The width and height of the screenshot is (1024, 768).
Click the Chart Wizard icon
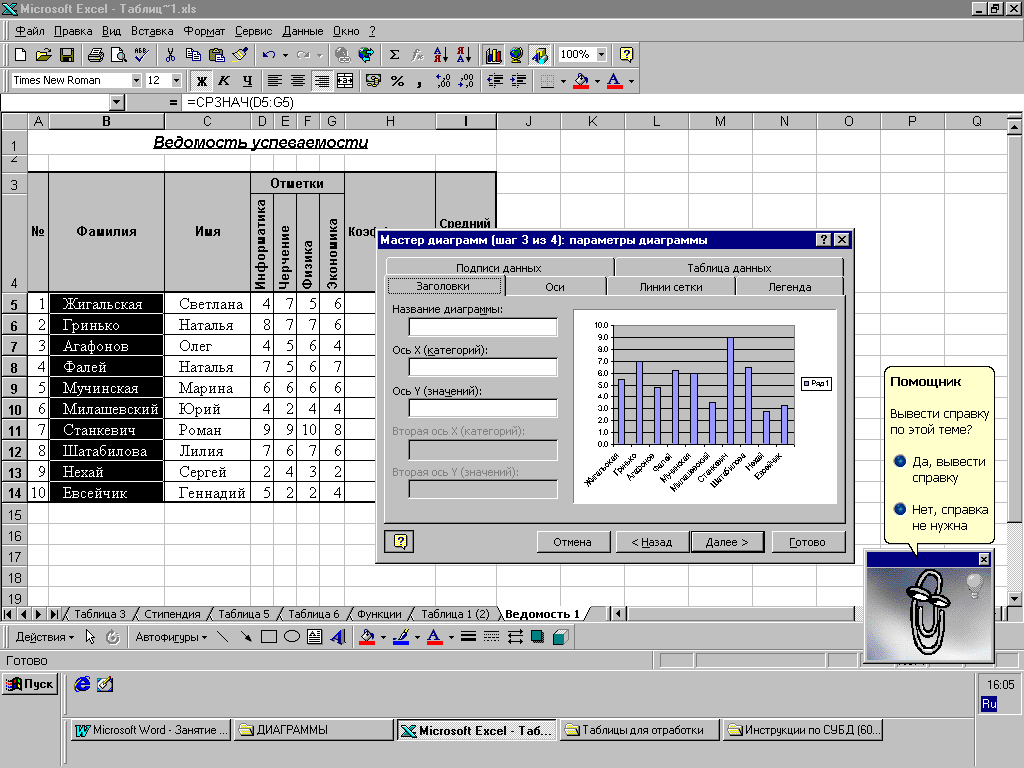493,55
